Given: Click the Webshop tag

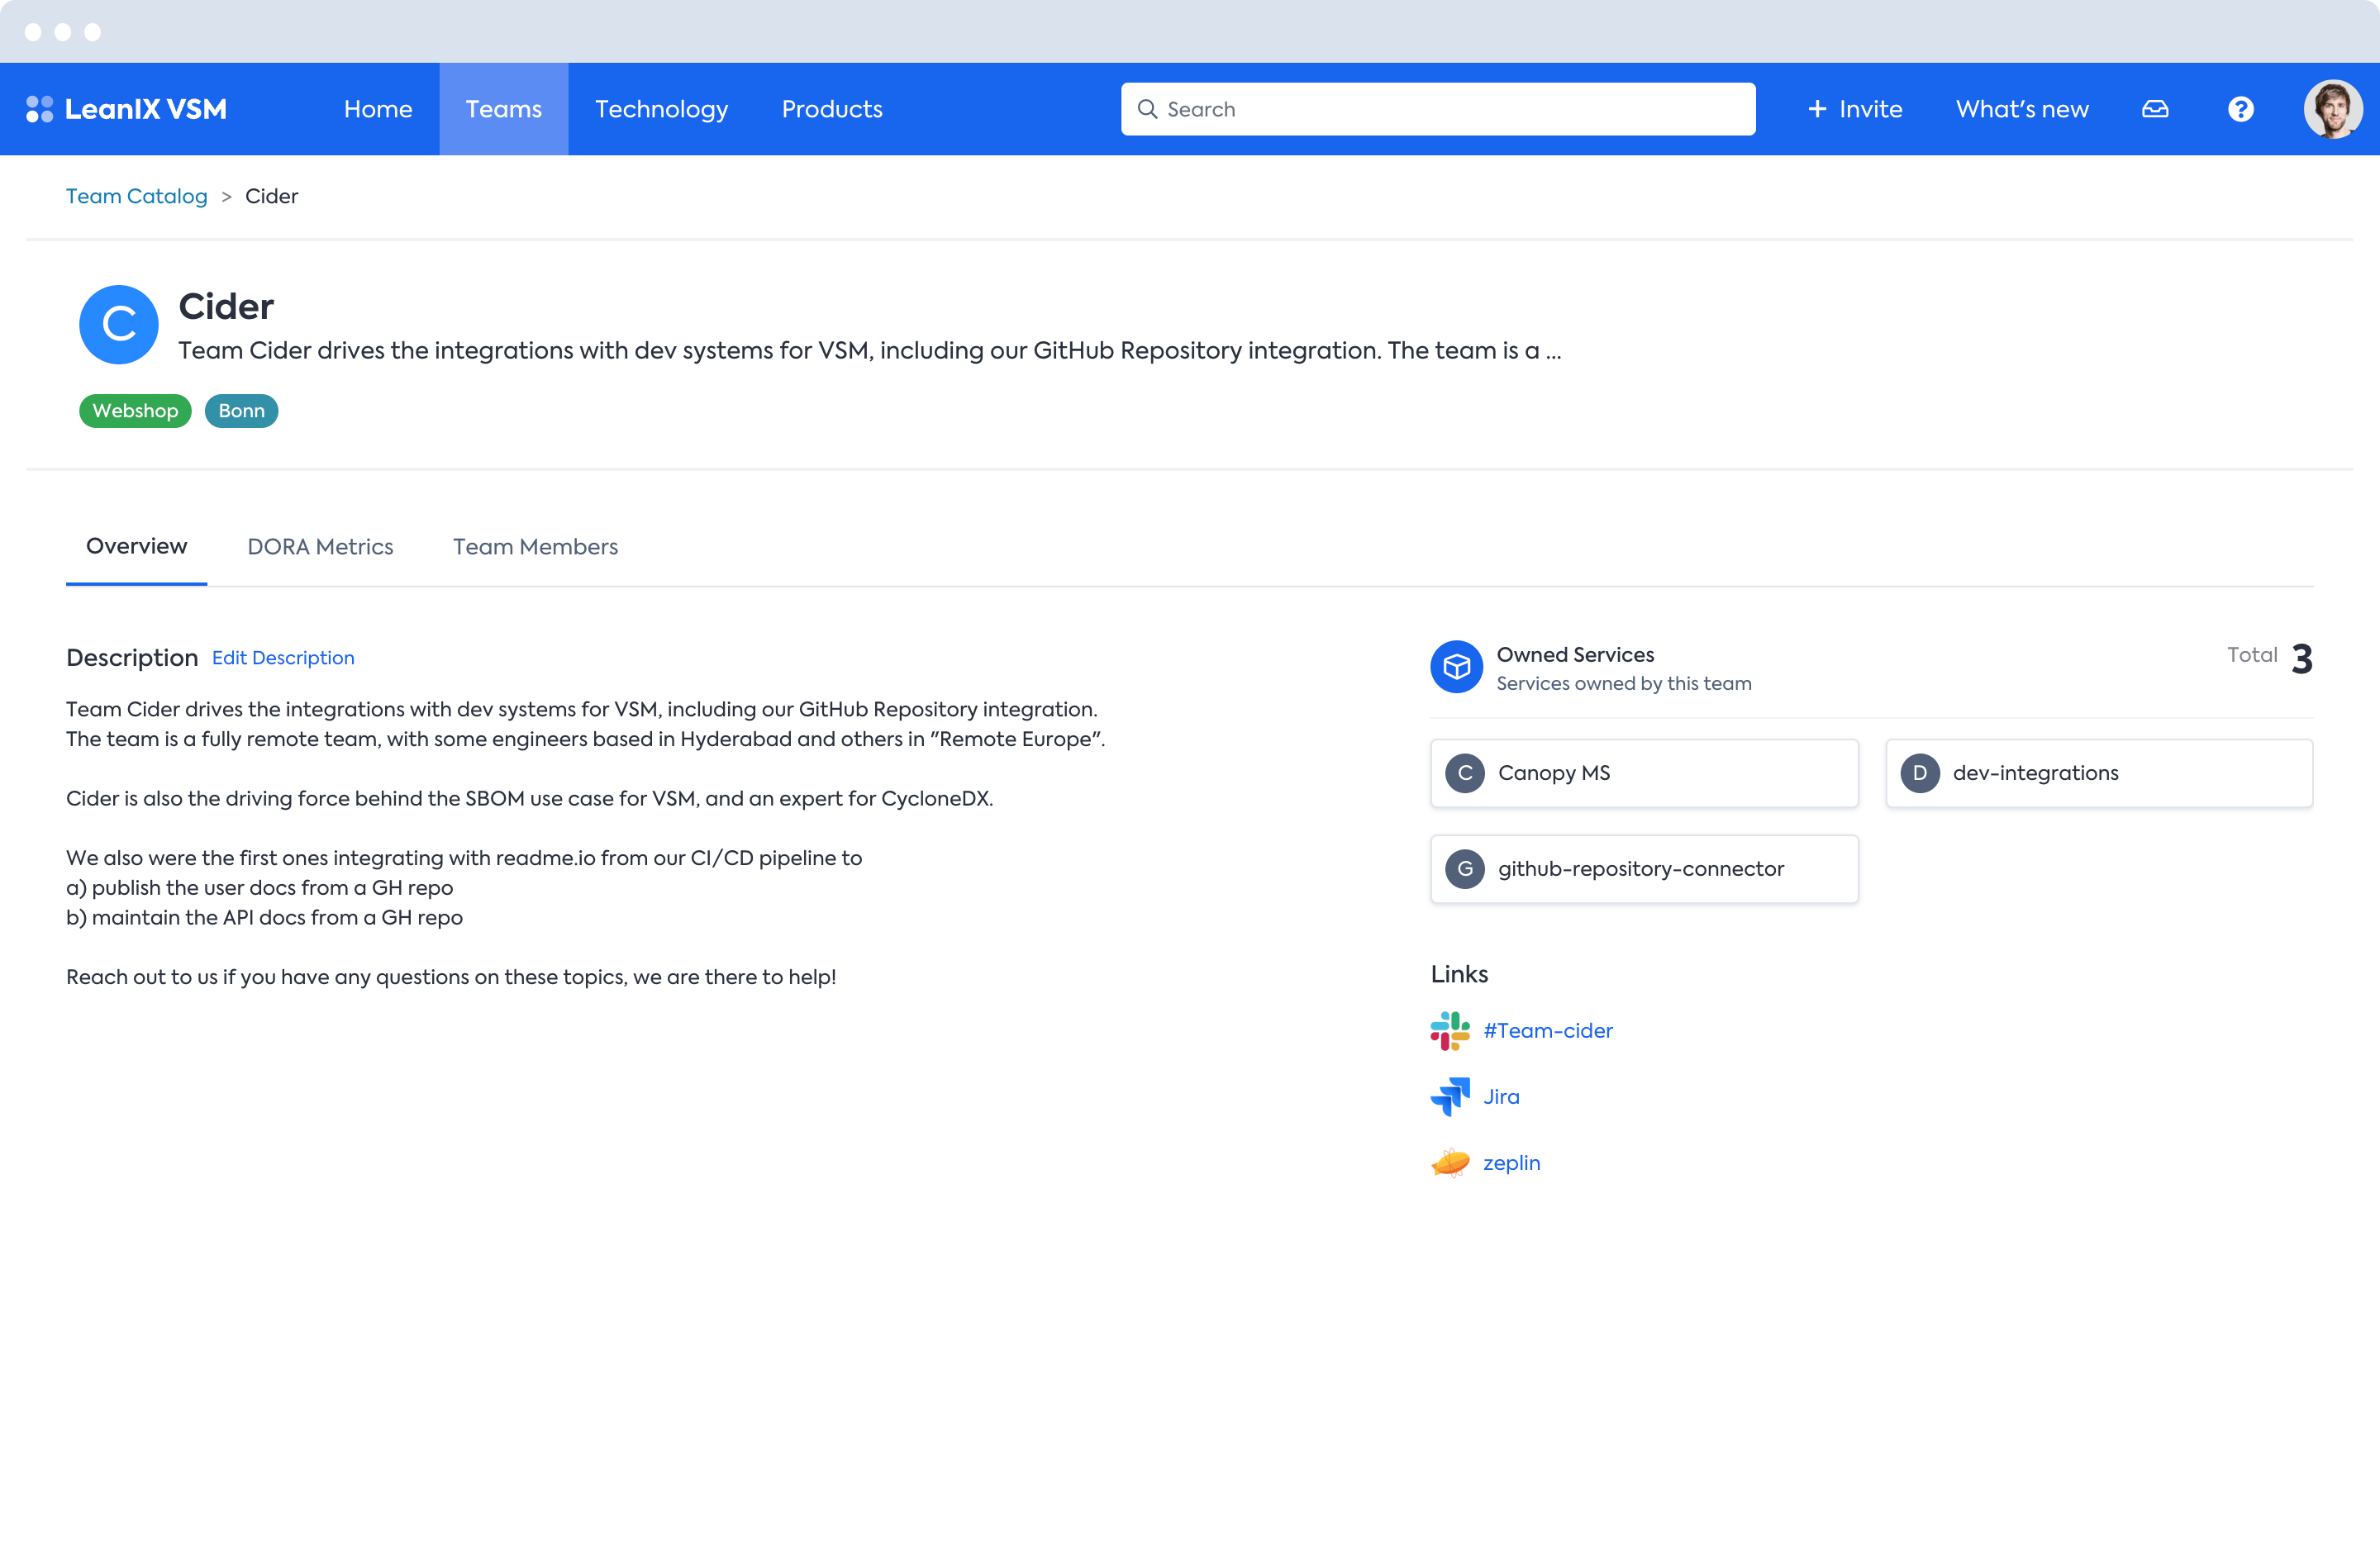Looking at the screenshot, I should (135, 411).
